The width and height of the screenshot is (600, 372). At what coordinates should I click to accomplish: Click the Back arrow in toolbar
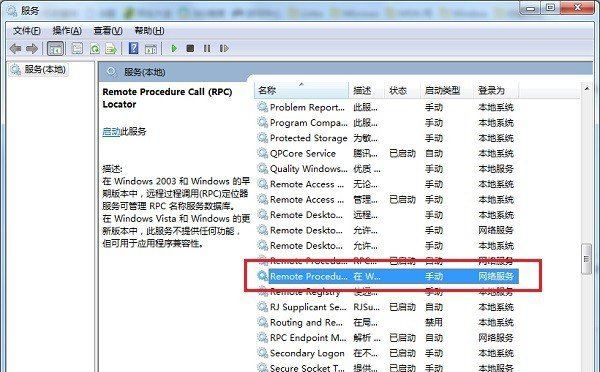tap(15, 49)
